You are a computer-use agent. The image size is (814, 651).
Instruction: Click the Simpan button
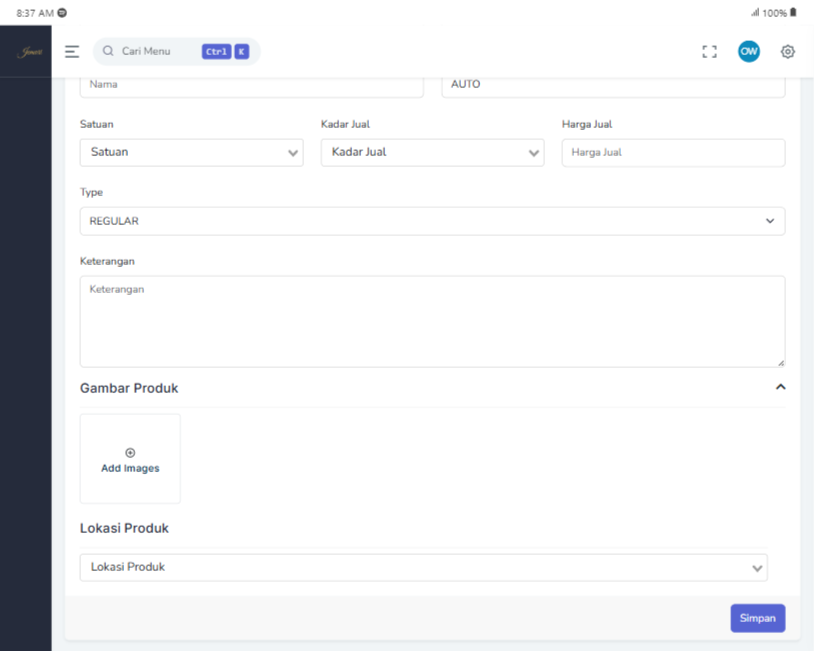coord(757,618)
